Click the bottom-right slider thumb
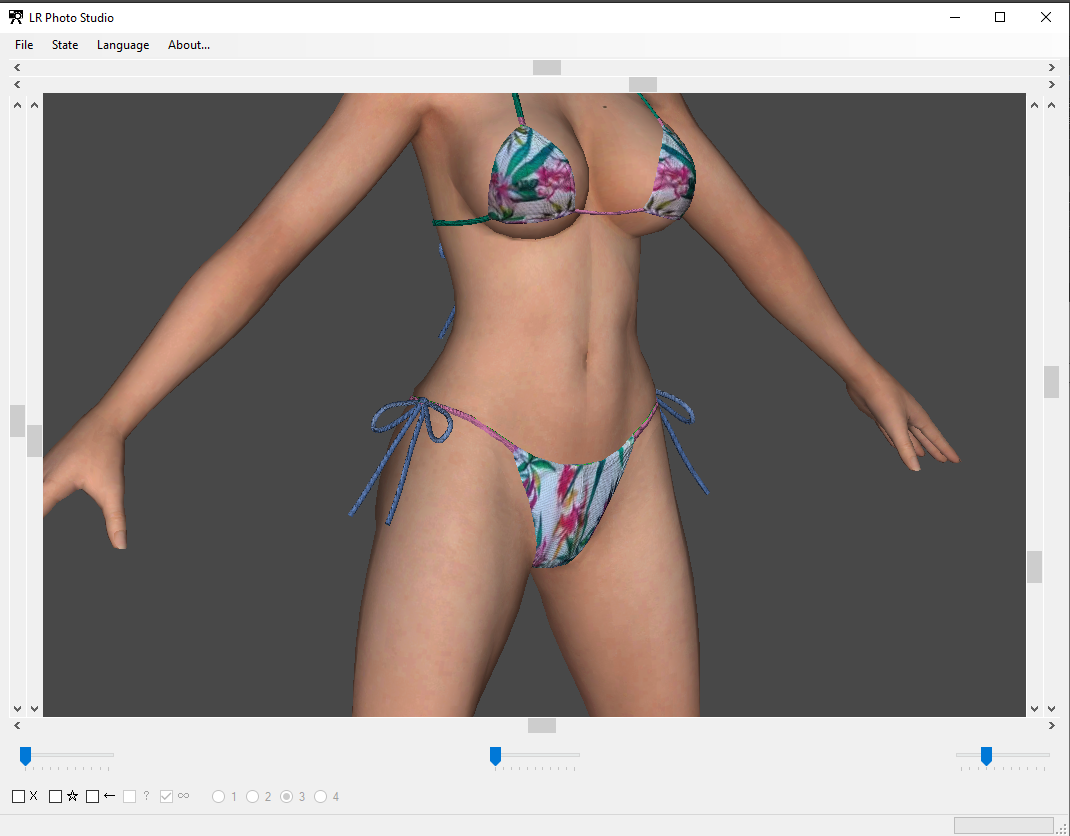This screenshot has height=836, width=1070. 986,756
